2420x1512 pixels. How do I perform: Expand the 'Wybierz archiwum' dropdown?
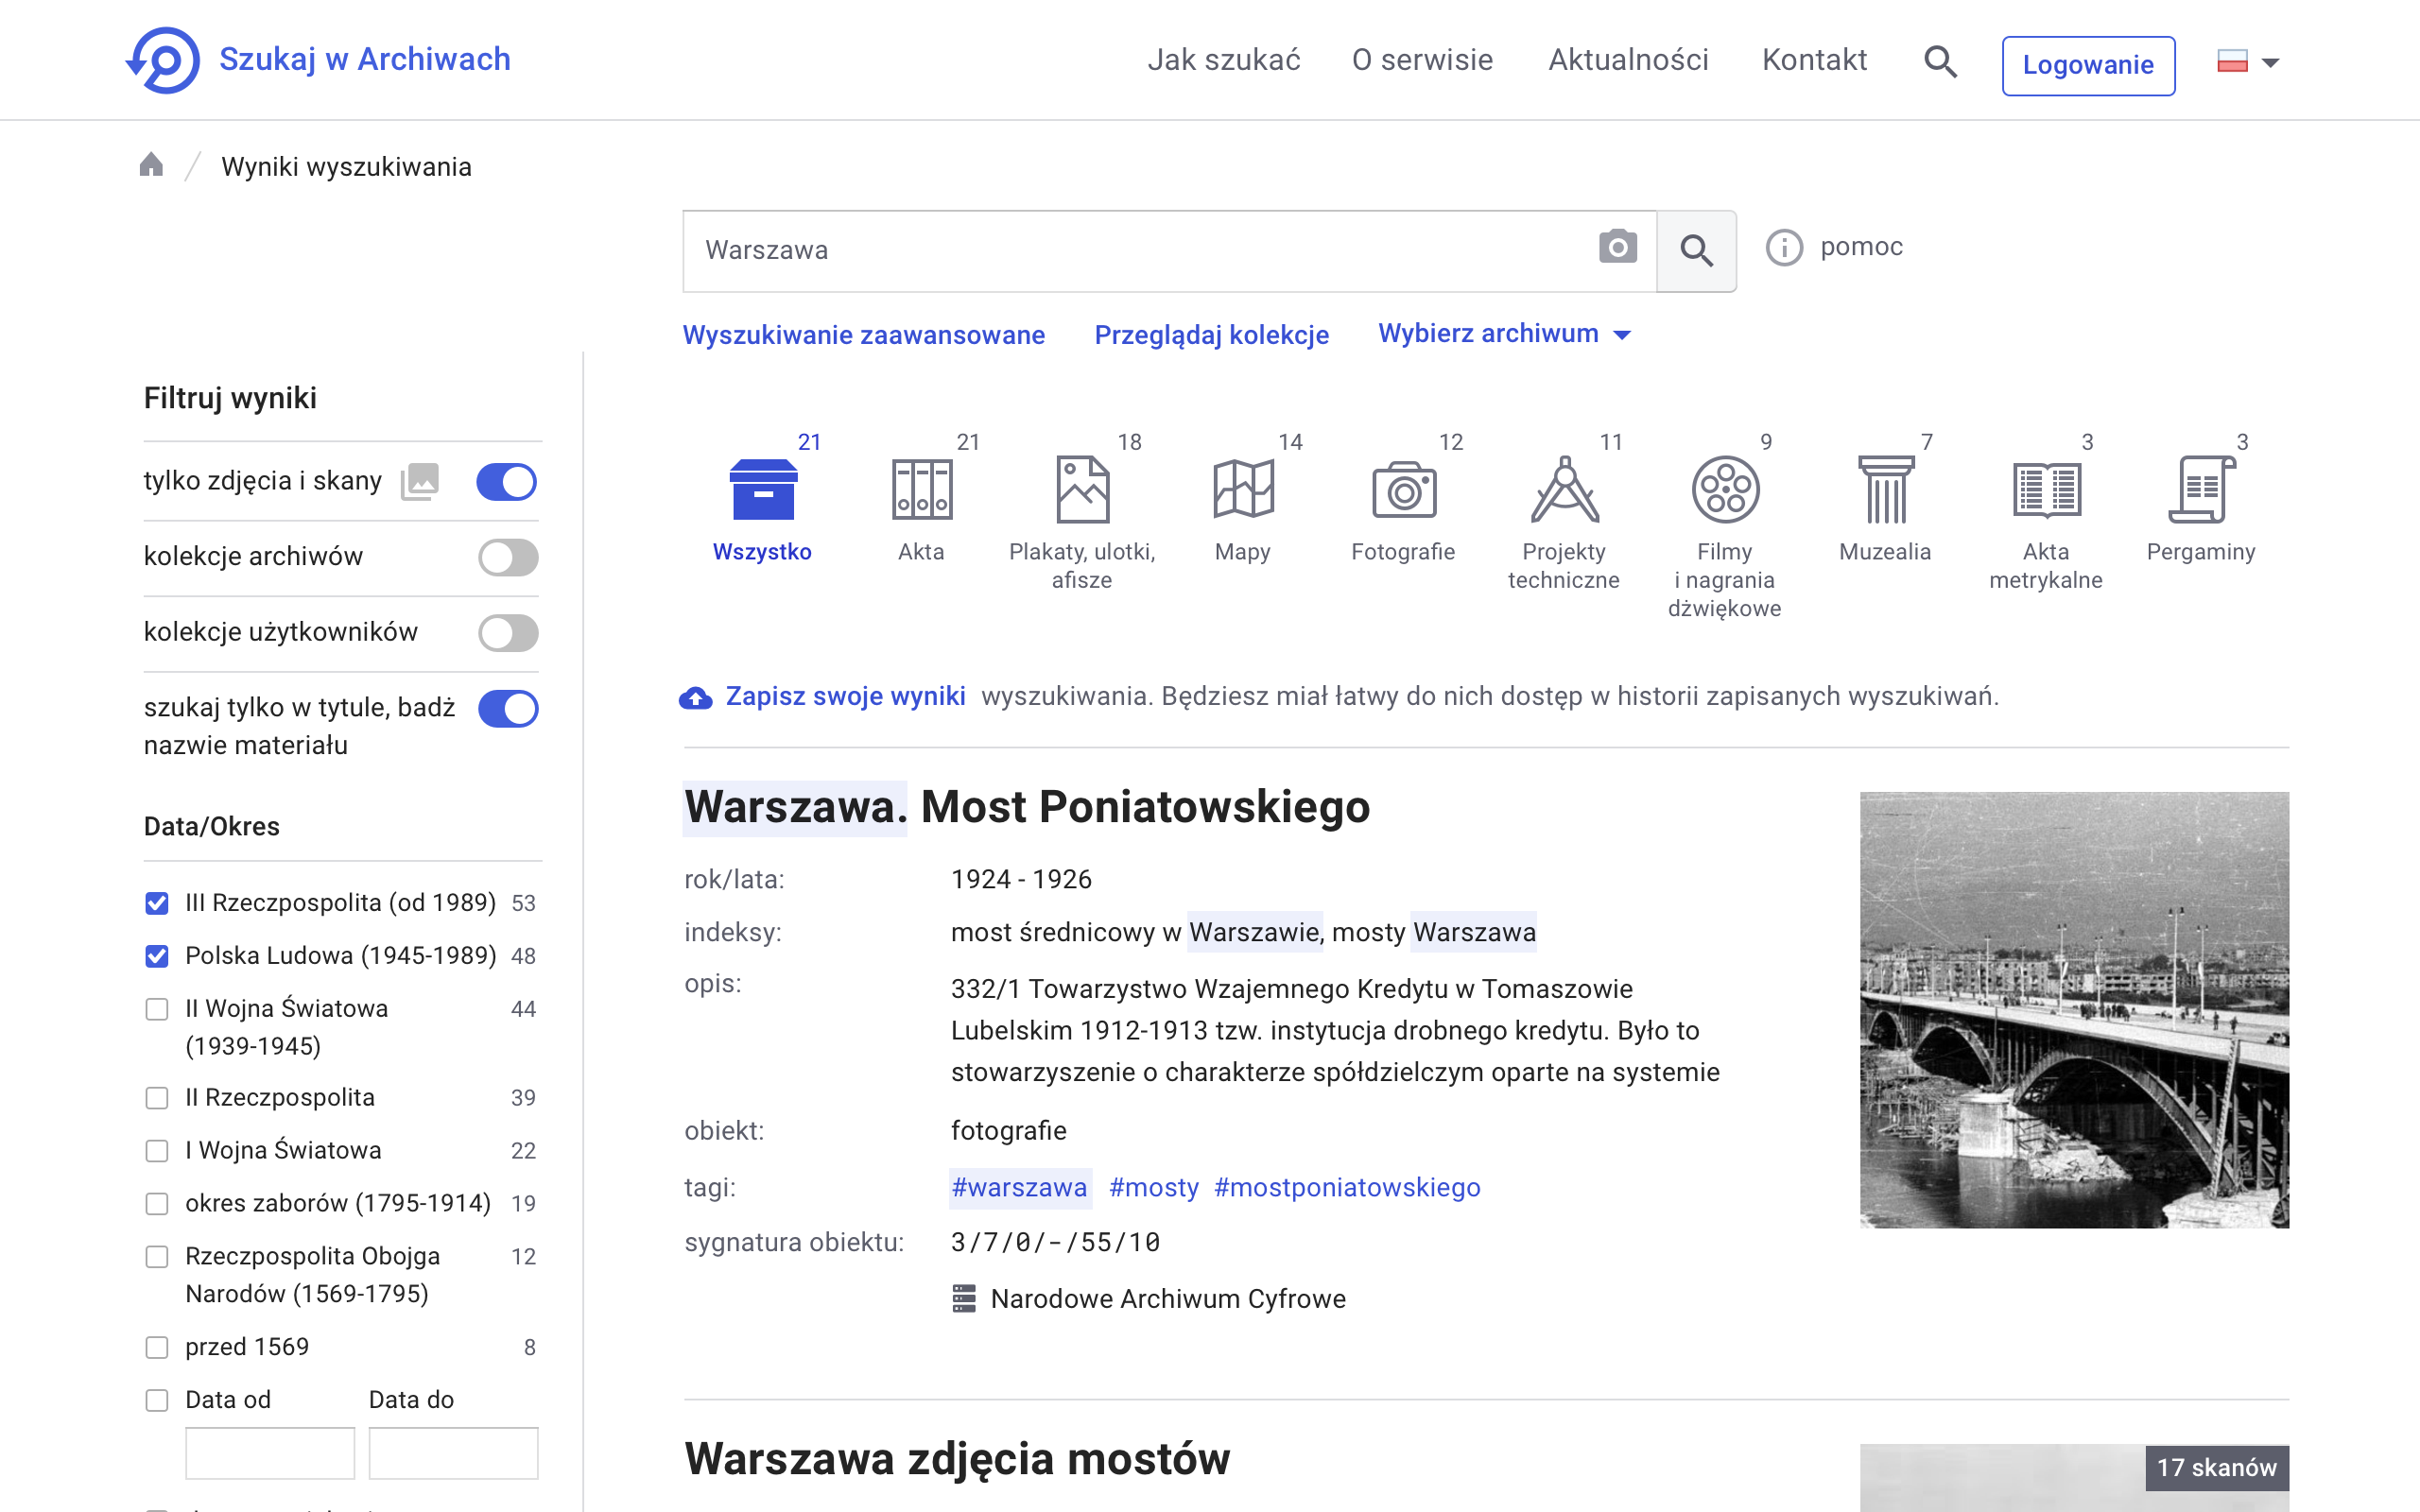[x=1504, y=333]
